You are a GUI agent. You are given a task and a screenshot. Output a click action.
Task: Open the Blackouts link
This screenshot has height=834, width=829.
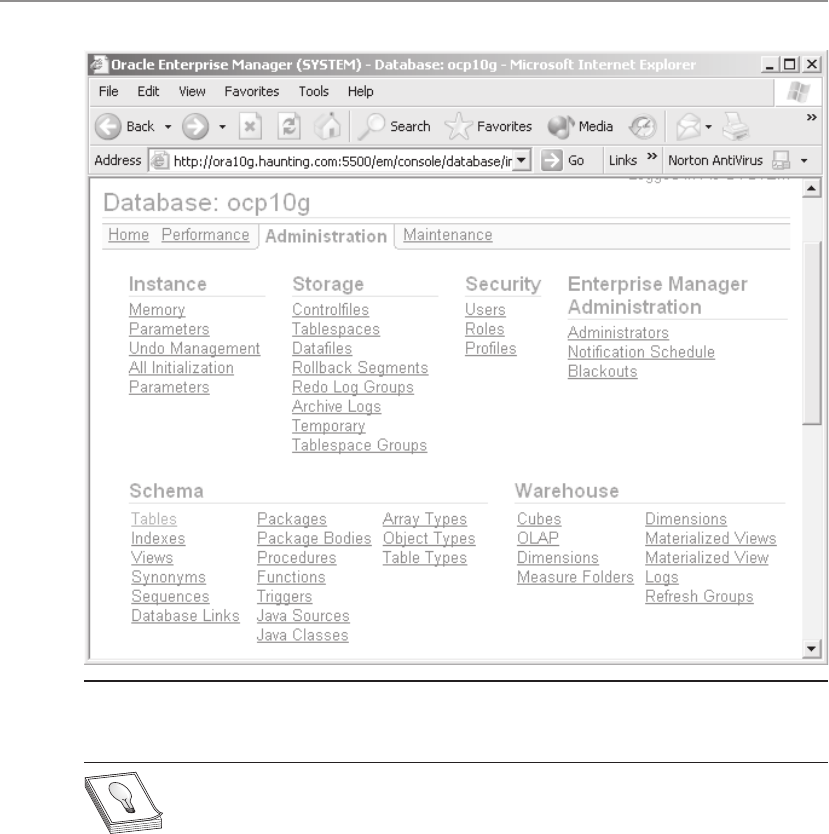coord(602,371)
